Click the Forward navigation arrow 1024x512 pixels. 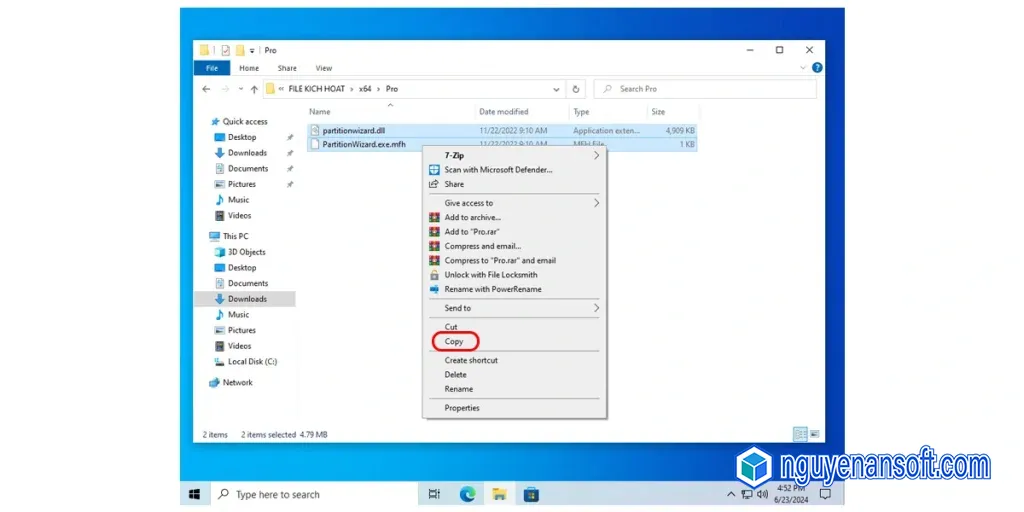point(225,89)
